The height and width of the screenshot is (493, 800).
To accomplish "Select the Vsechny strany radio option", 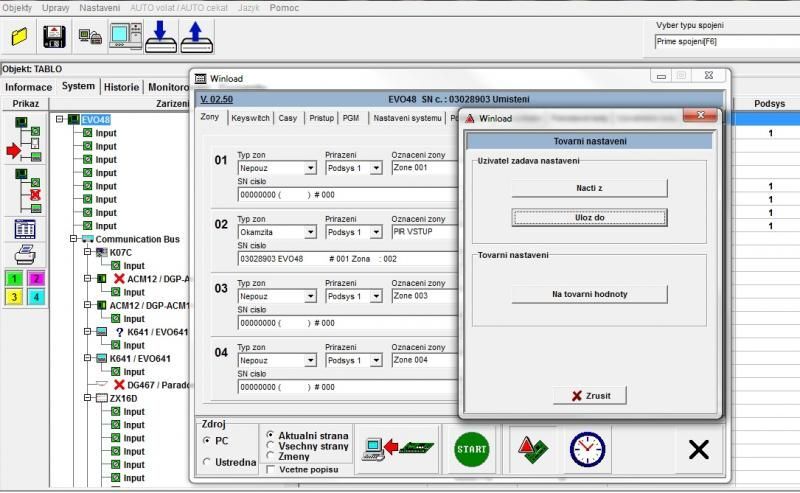I will tap(270, 446).
